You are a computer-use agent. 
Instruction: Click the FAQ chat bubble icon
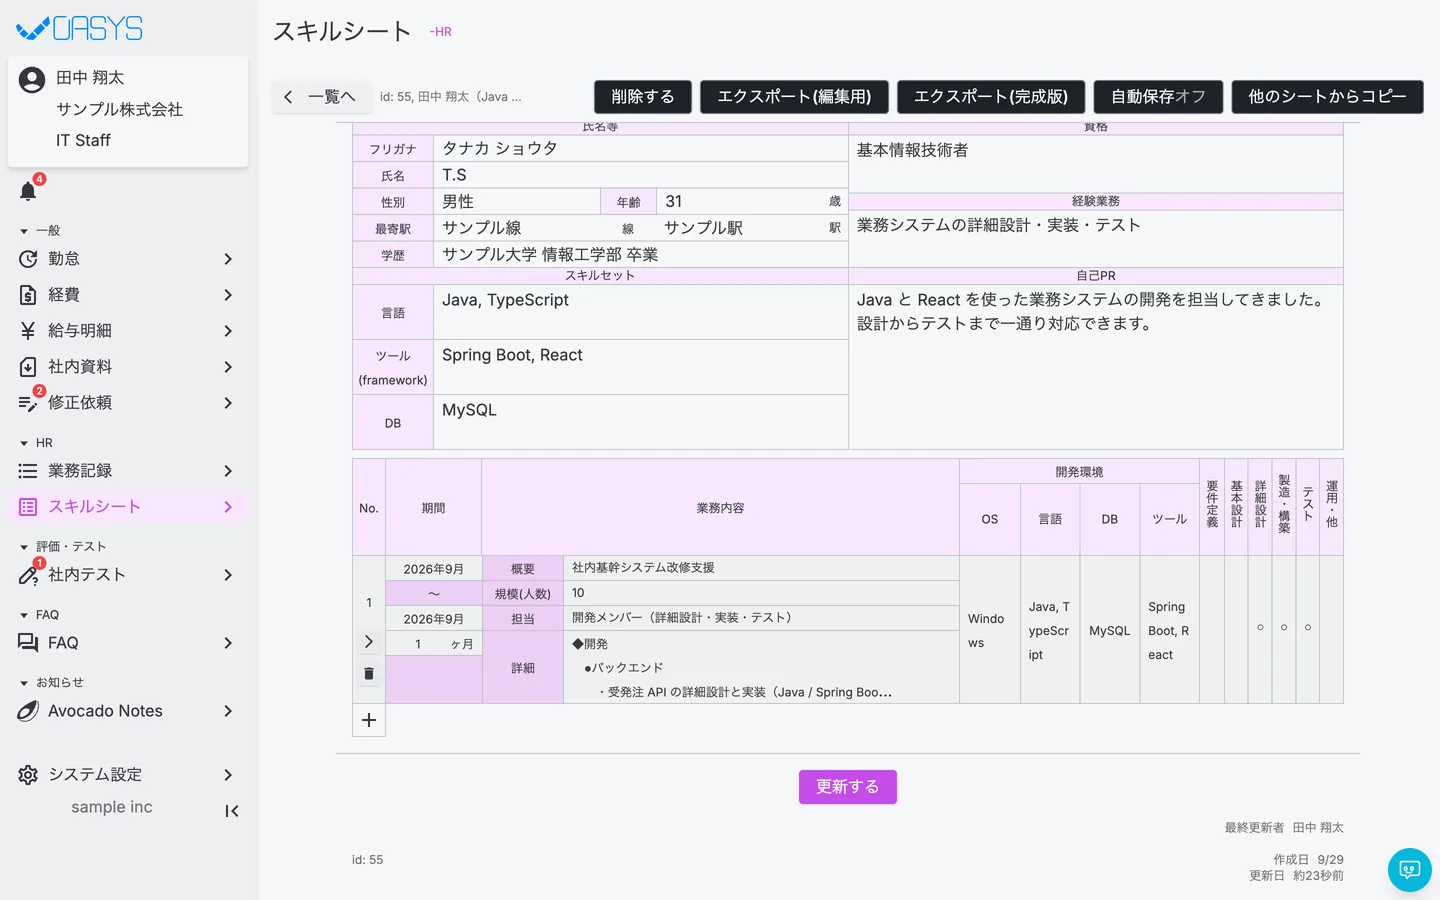tap(28, 643)
